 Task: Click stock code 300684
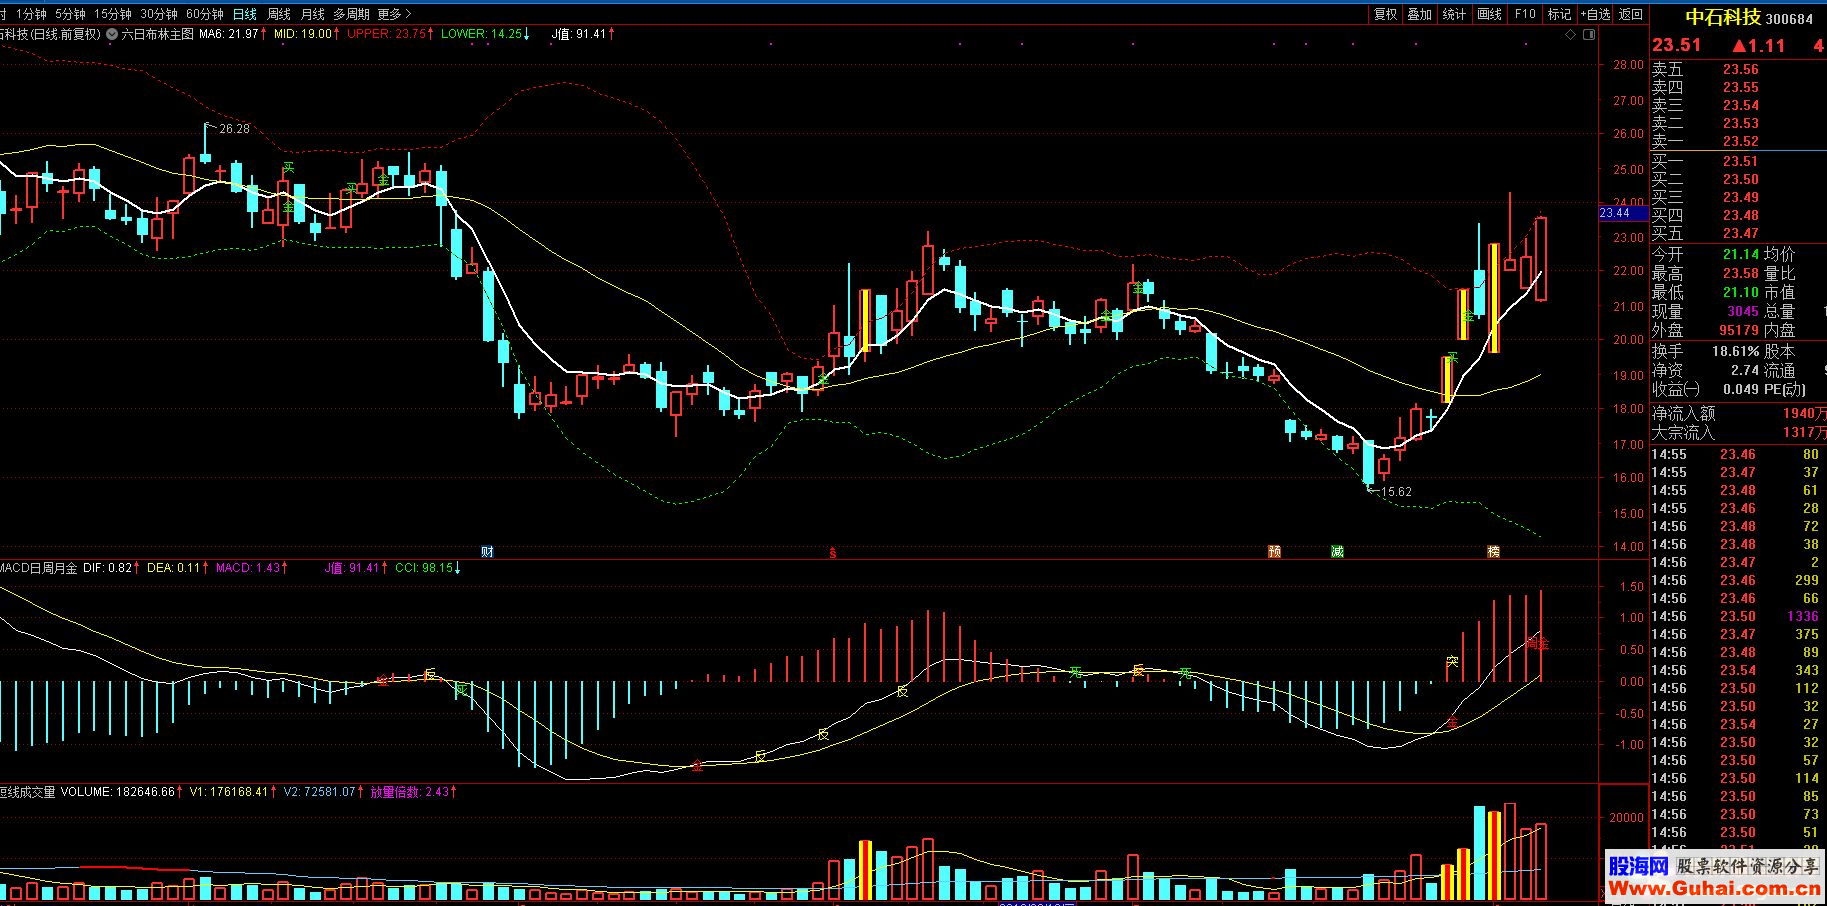[x=1789, y=19]
